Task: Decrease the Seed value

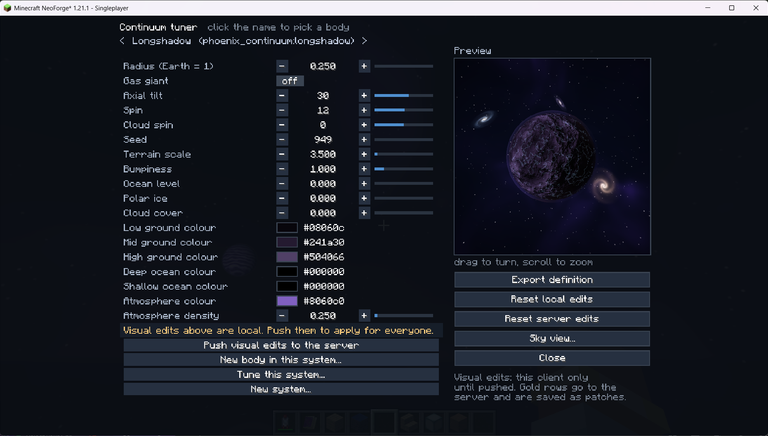Action: [282, 140]
